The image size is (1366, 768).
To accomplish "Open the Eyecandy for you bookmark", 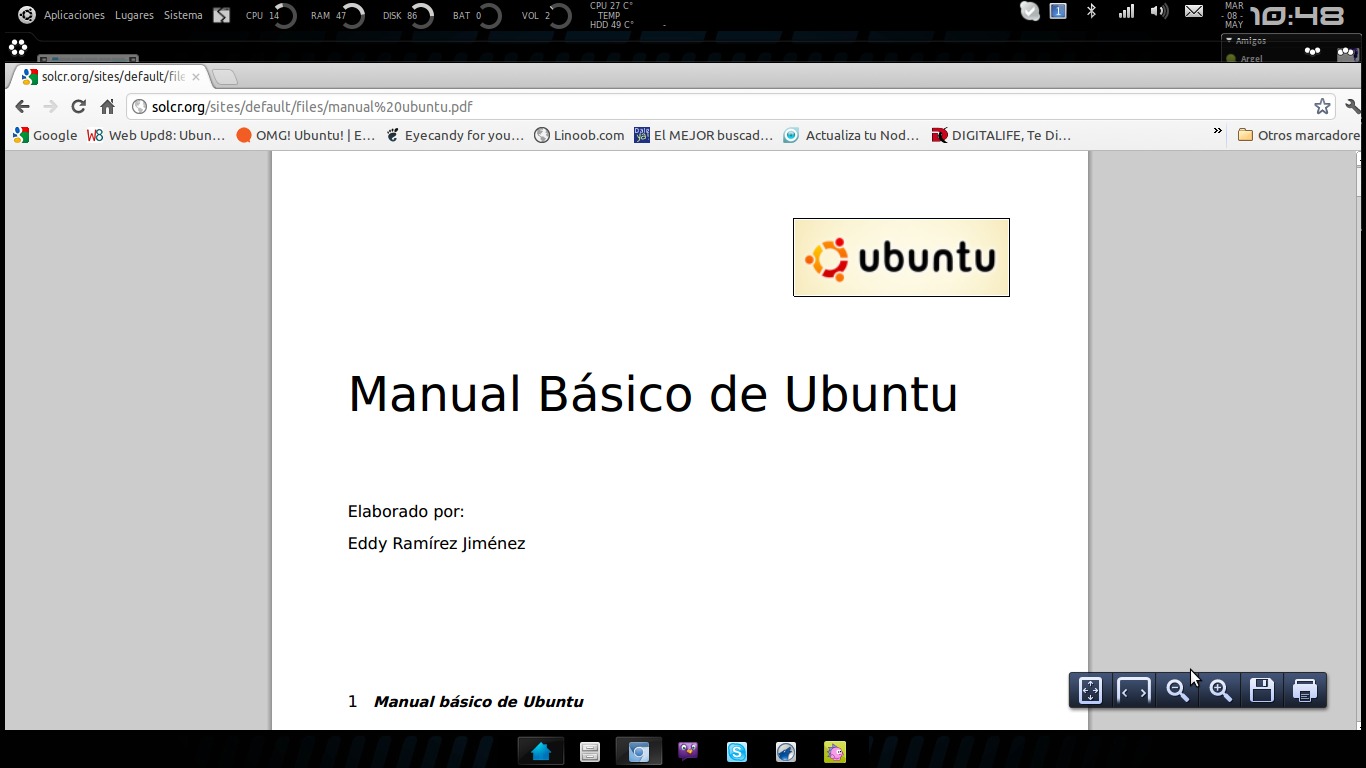I will coord(455,135).
